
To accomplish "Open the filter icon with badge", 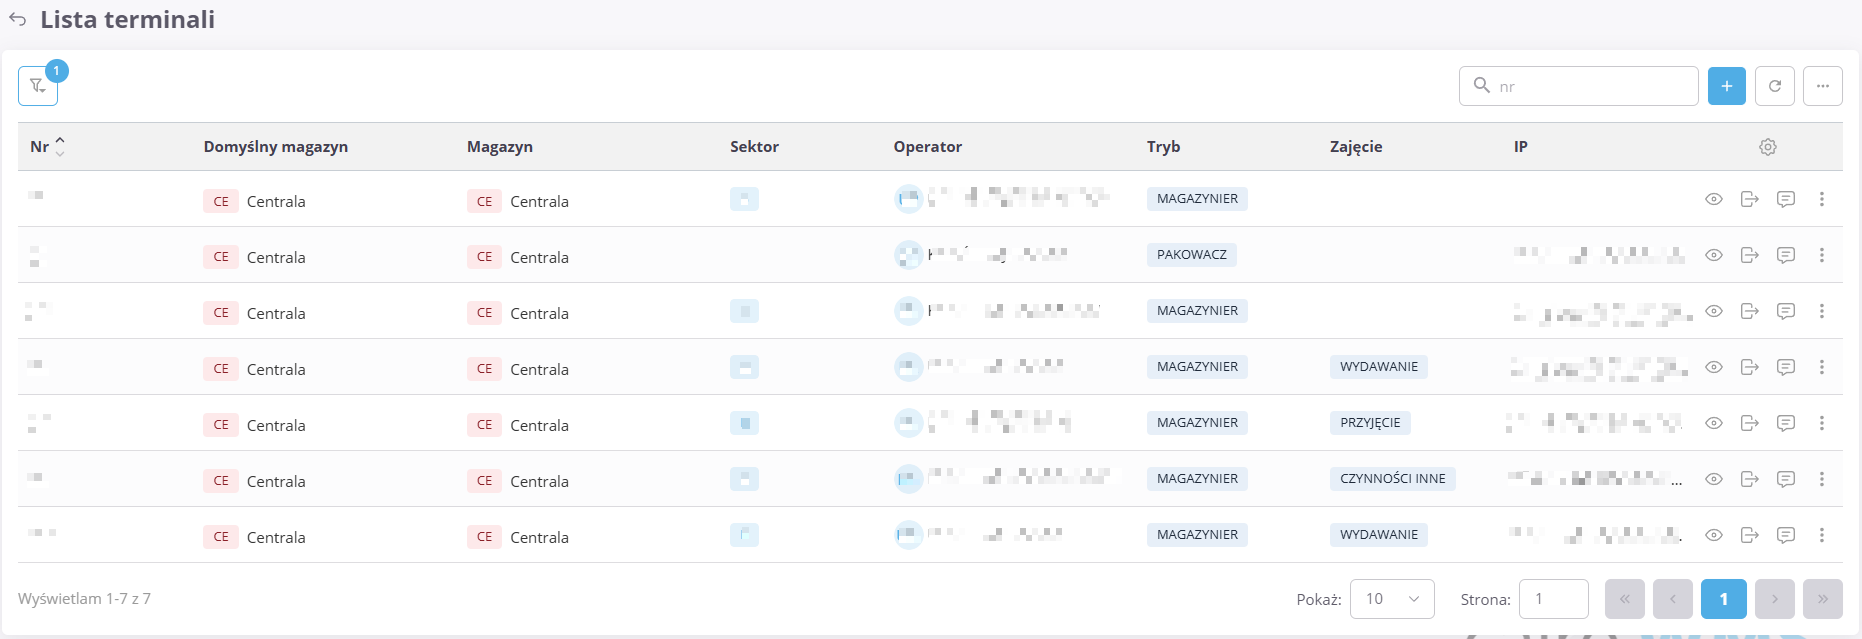I will [38, 86].
